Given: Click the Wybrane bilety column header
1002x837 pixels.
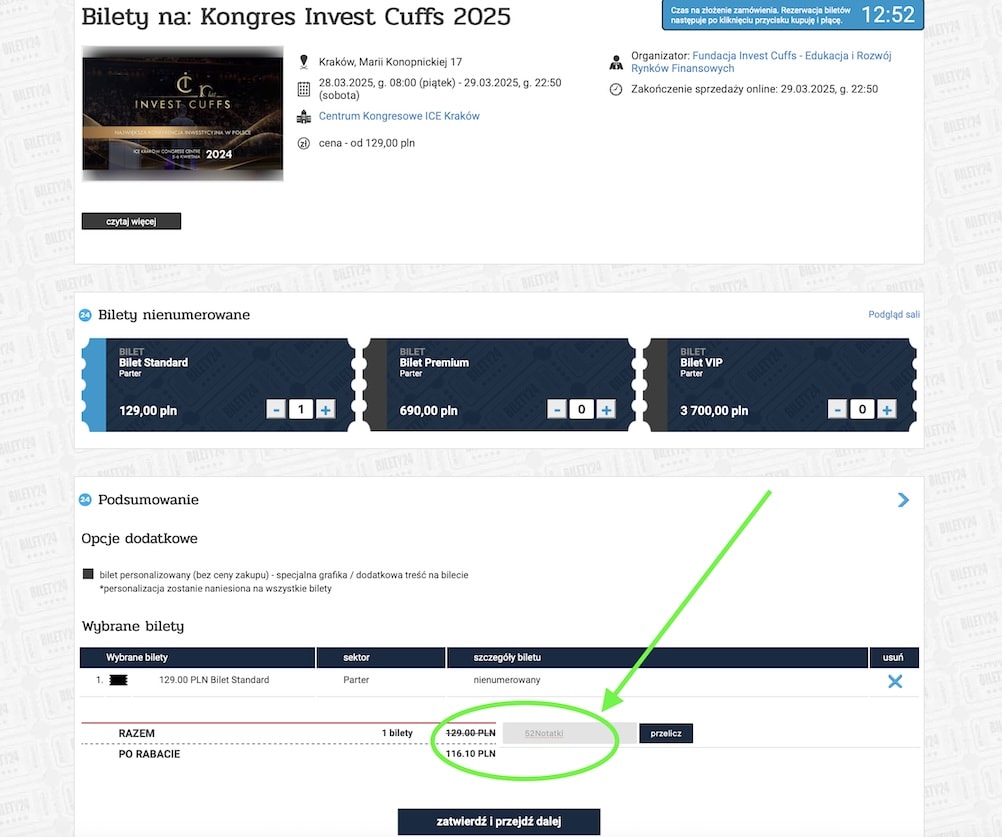Looking at the screenshot, I should 197,657.
